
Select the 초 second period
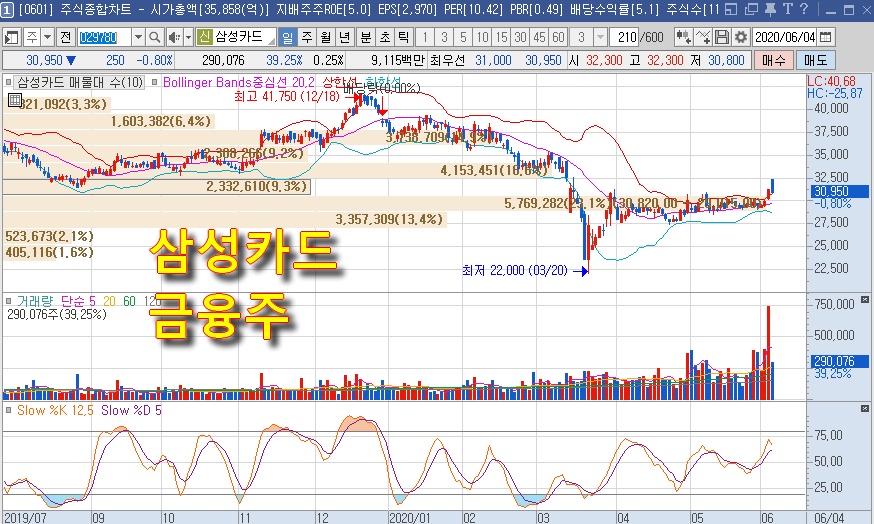(x=385, y=37)
